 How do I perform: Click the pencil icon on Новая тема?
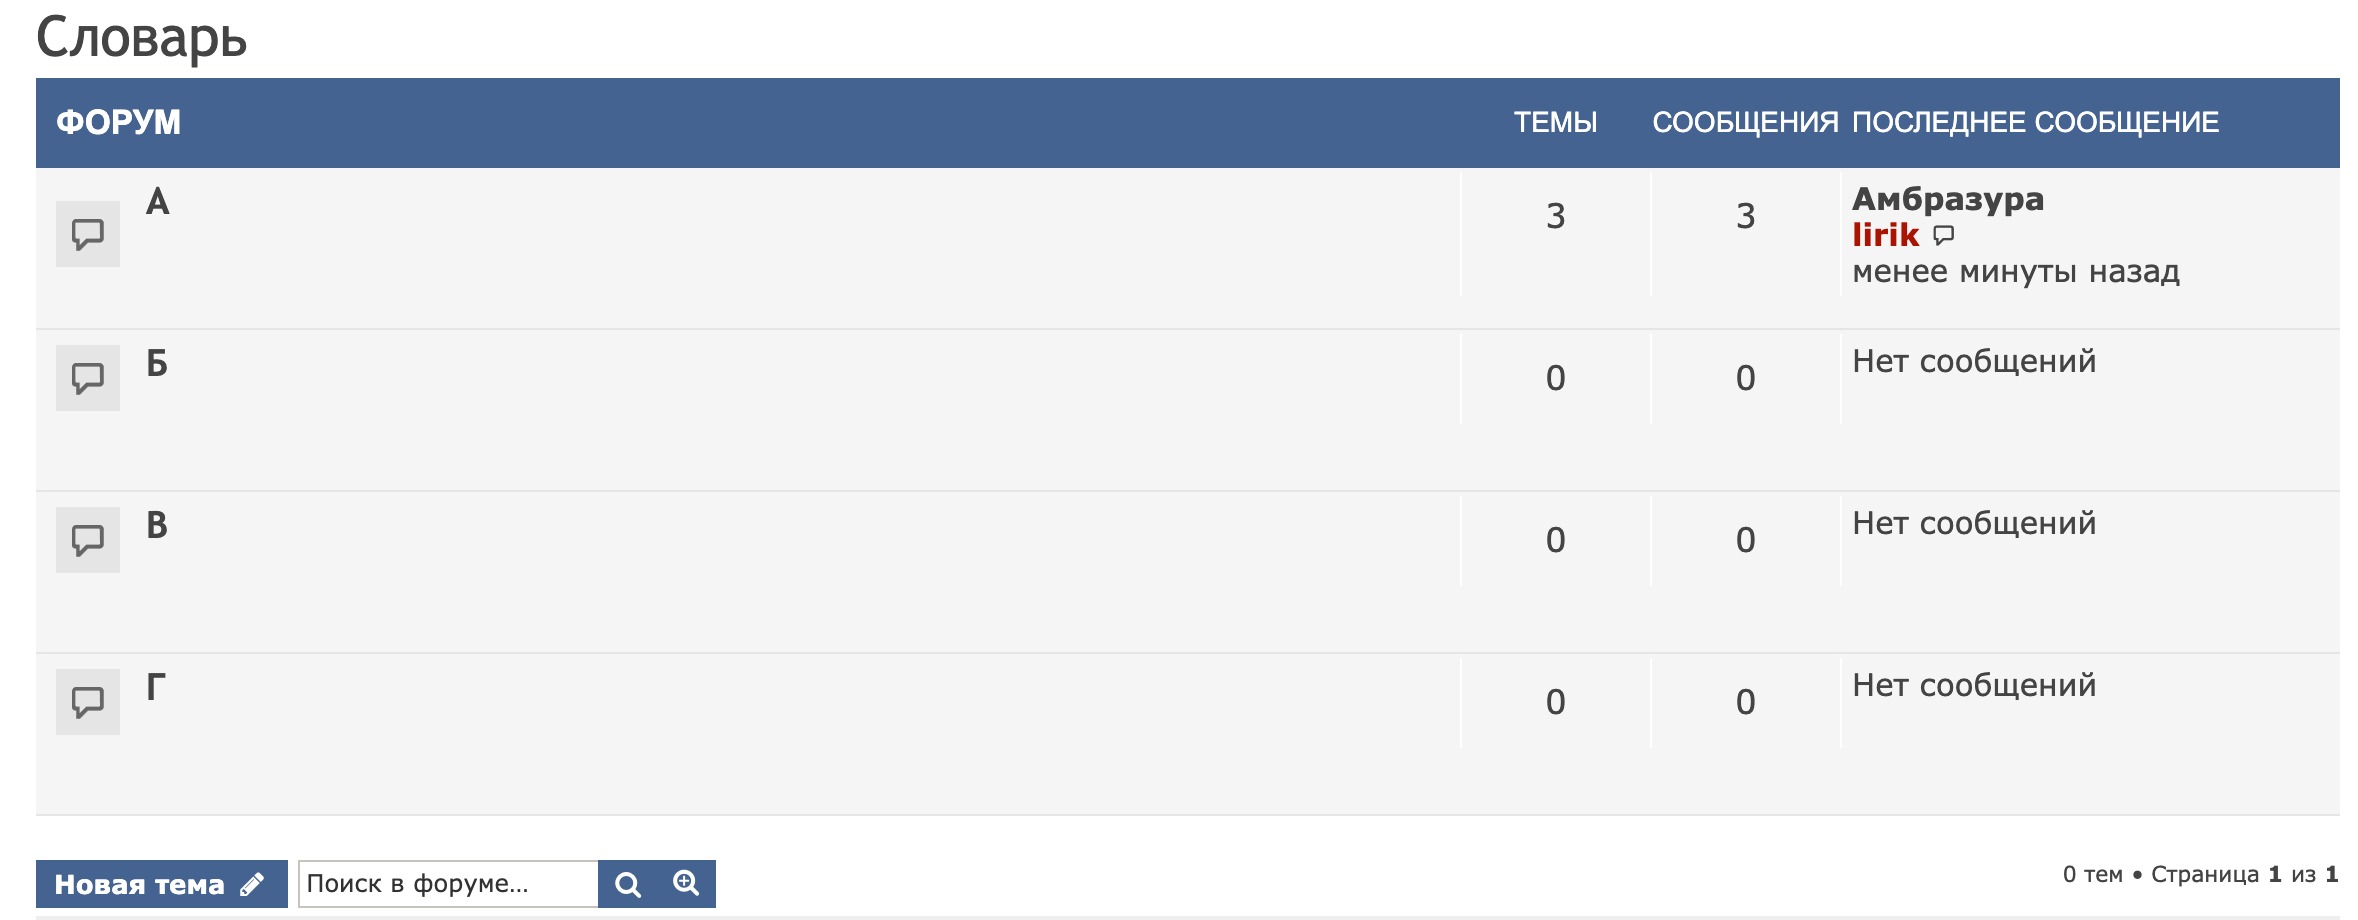tap(252, 884)
